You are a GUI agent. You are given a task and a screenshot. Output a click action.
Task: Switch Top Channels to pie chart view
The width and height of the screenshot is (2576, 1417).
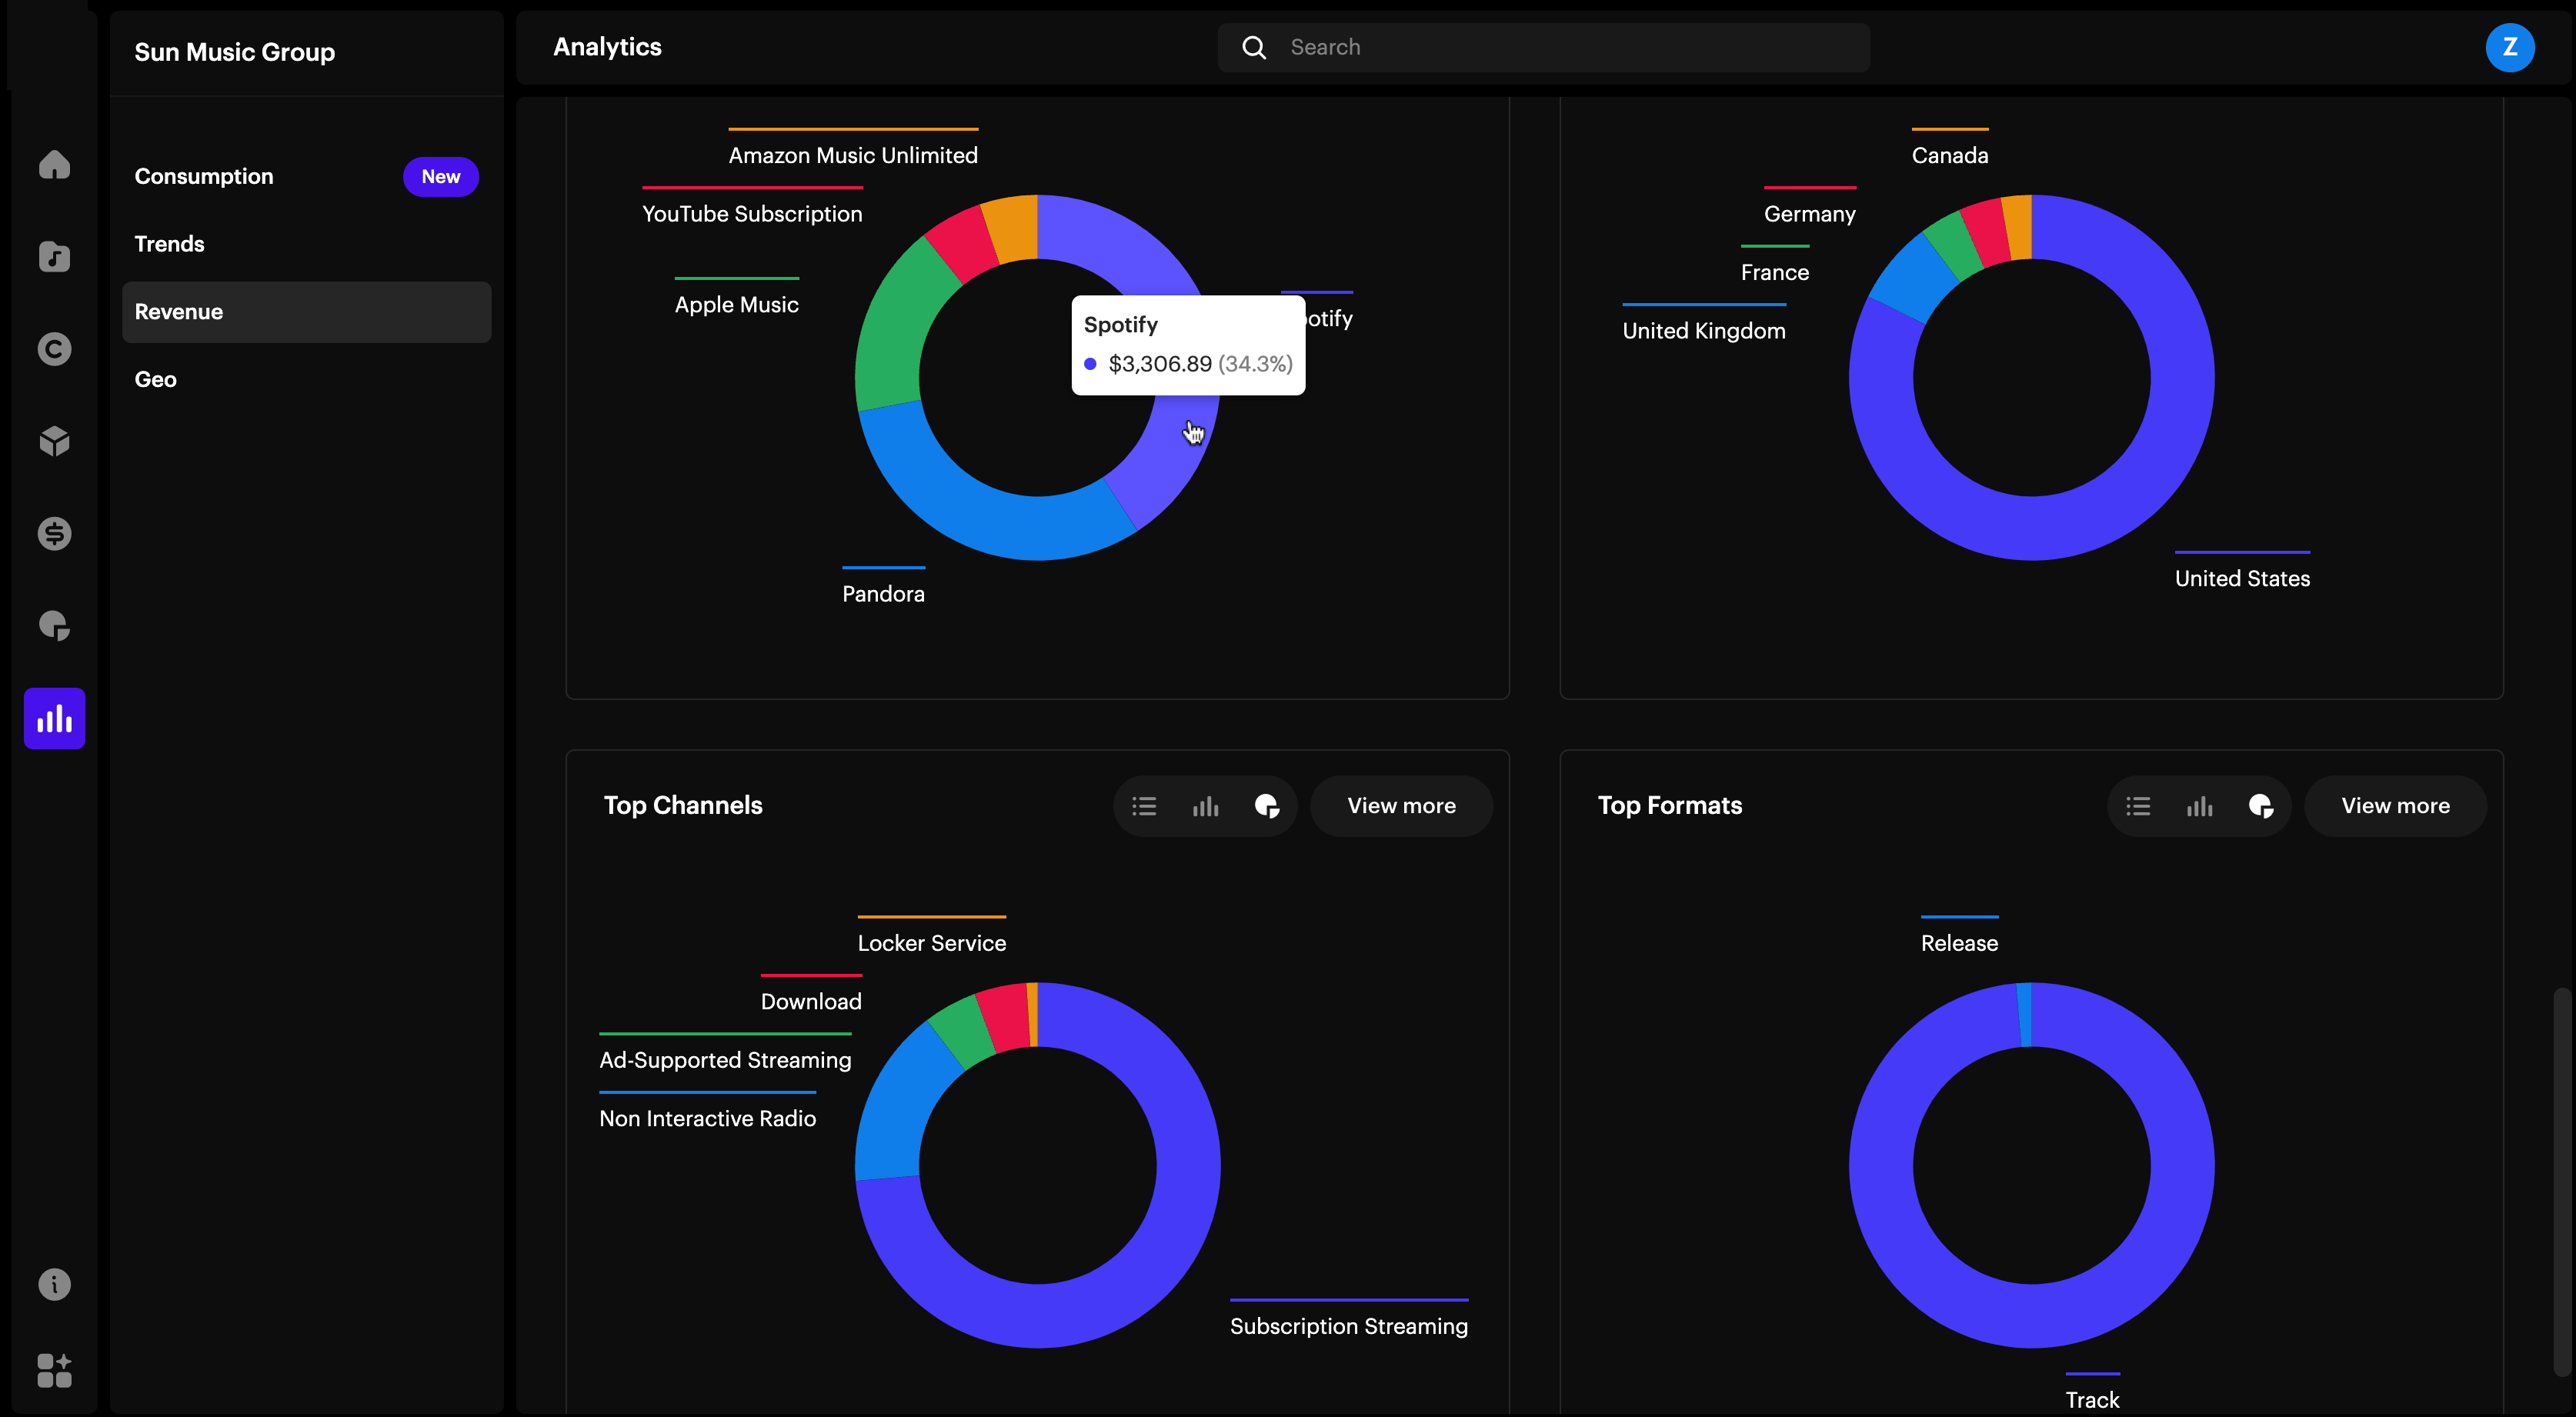[1267, 805]
